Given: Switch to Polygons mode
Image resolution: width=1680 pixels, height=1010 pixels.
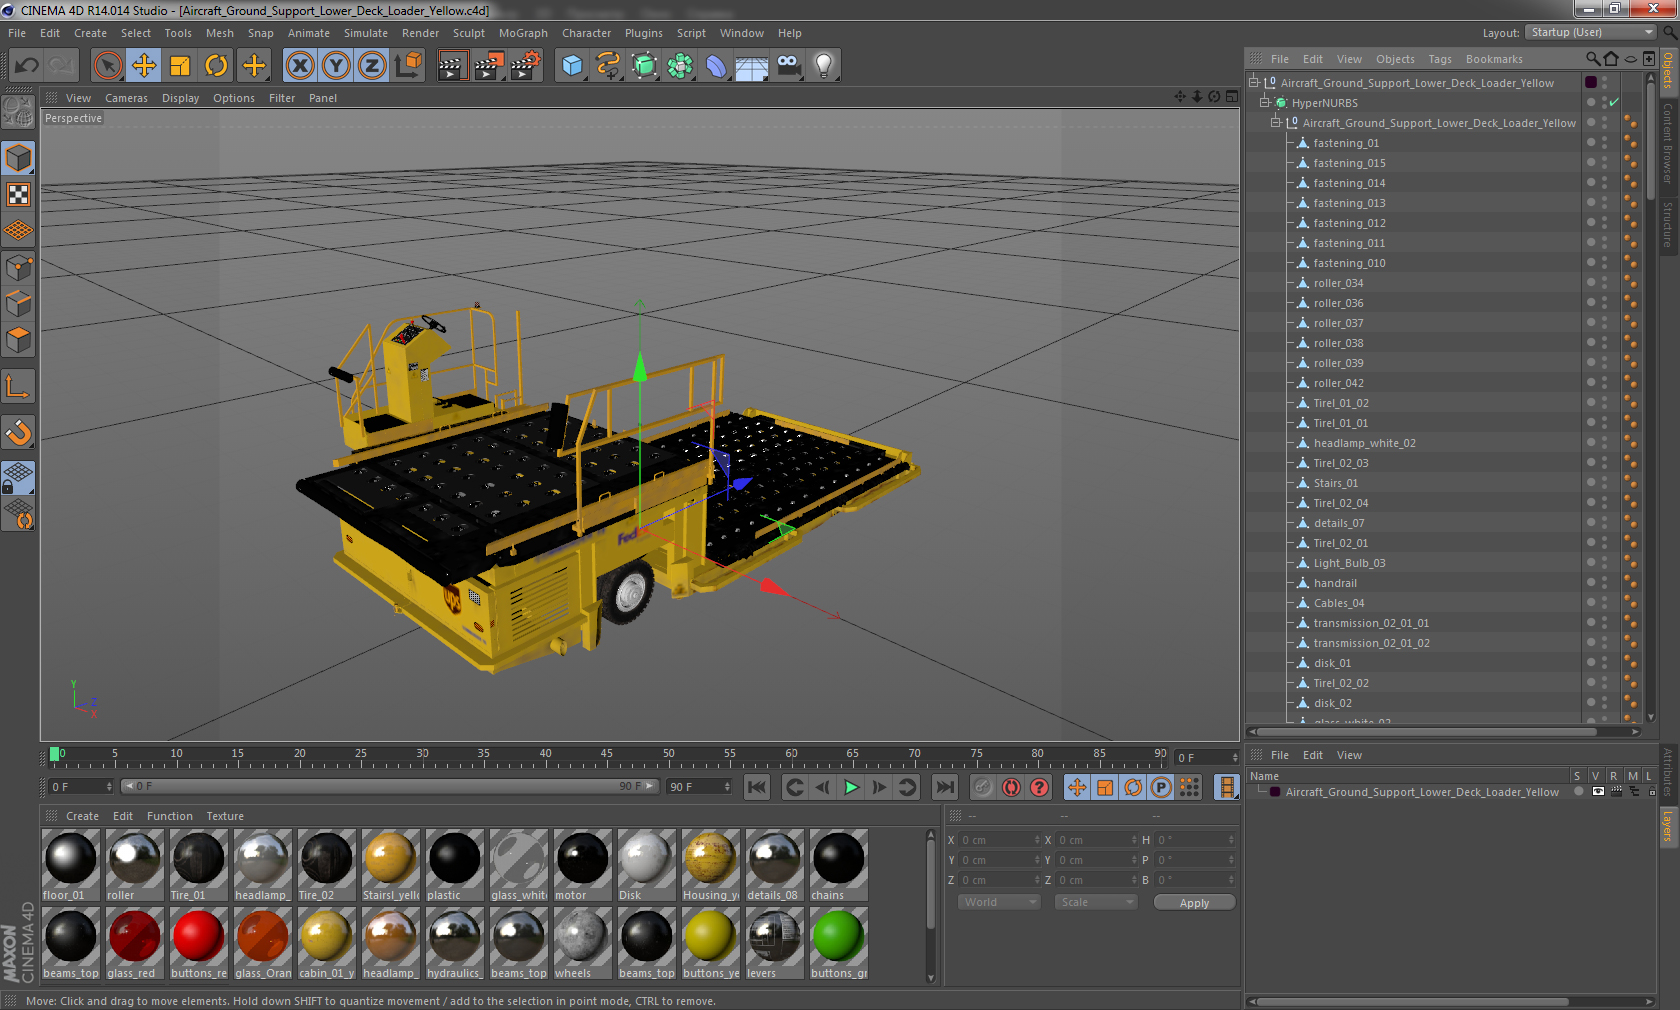Looking at the screenshot, I should (x=18, y=341).
